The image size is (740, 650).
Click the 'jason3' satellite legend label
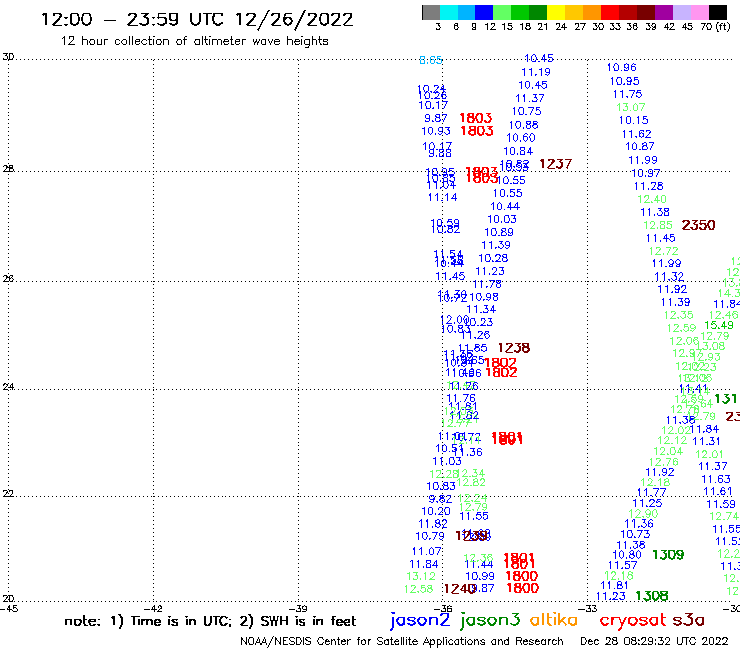pos(490,620)
